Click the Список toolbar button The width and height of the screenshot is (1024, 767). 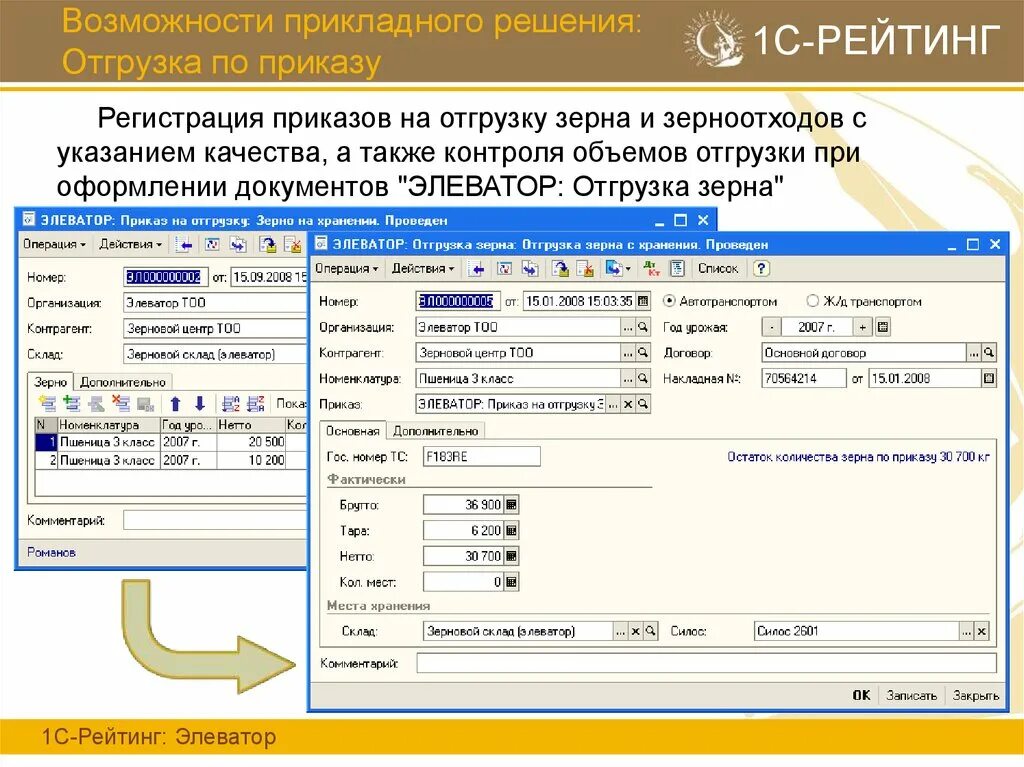(718, 269)
